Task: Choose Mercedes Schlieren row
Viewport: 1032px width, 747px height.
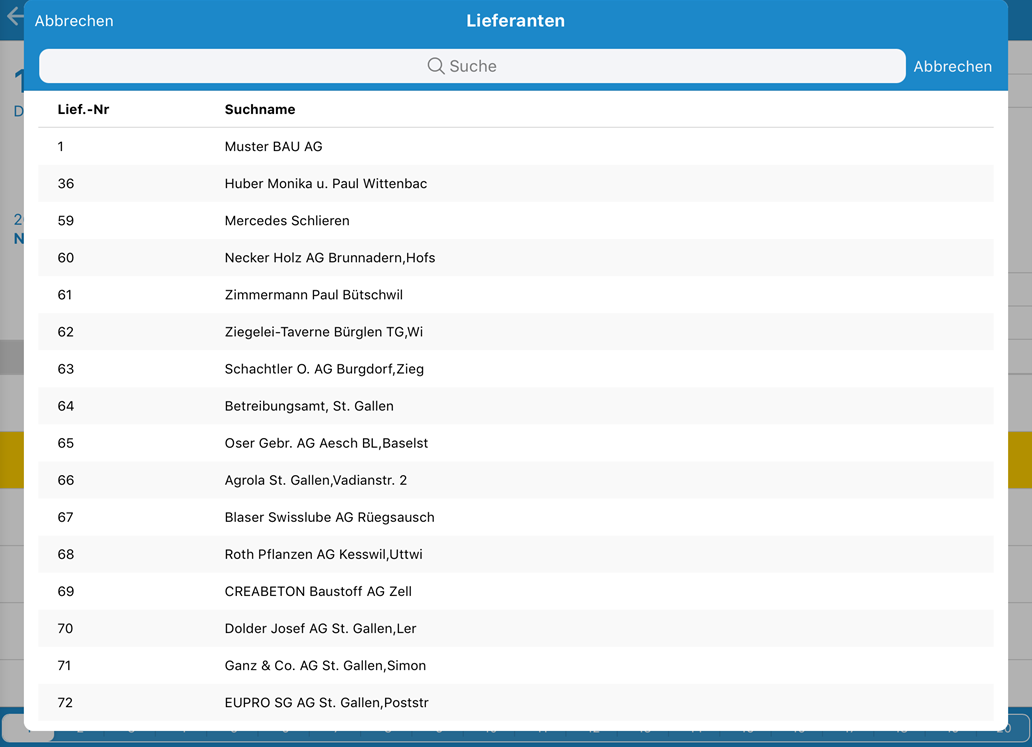Action: 515,220
